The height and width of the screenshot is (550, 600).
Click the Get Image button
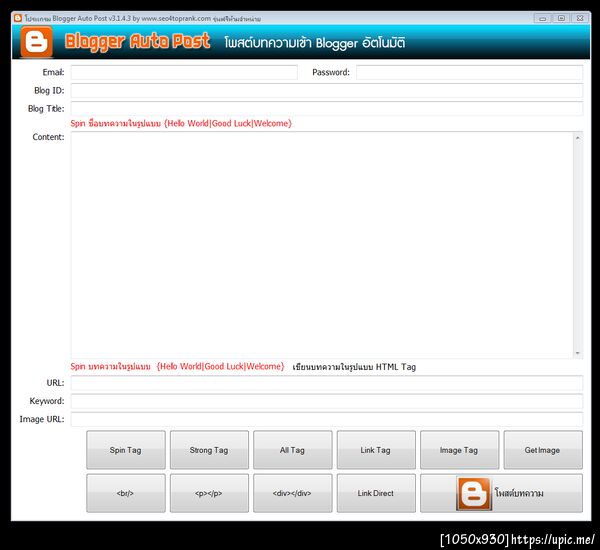(x=543, y=450)
